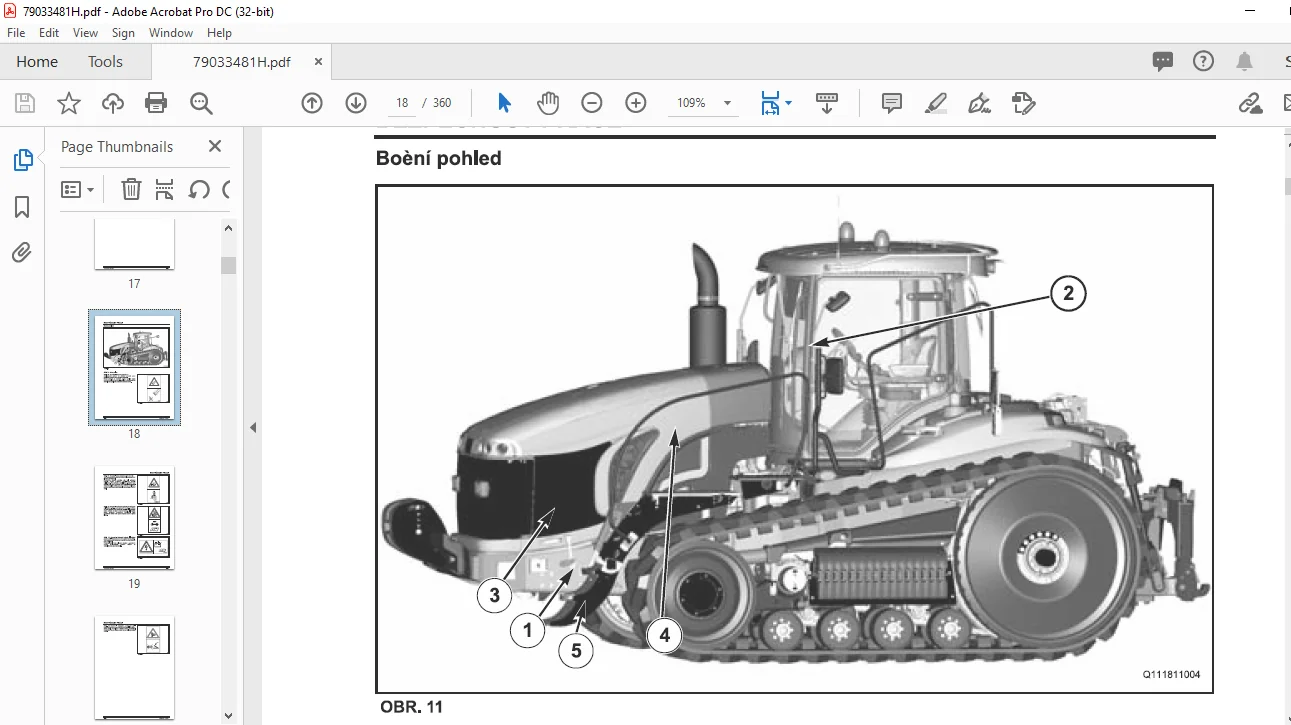Viewport: 1291px width, 725px height.
Task: Click the caption 'OBR. 11'
Action: (411, 707)
